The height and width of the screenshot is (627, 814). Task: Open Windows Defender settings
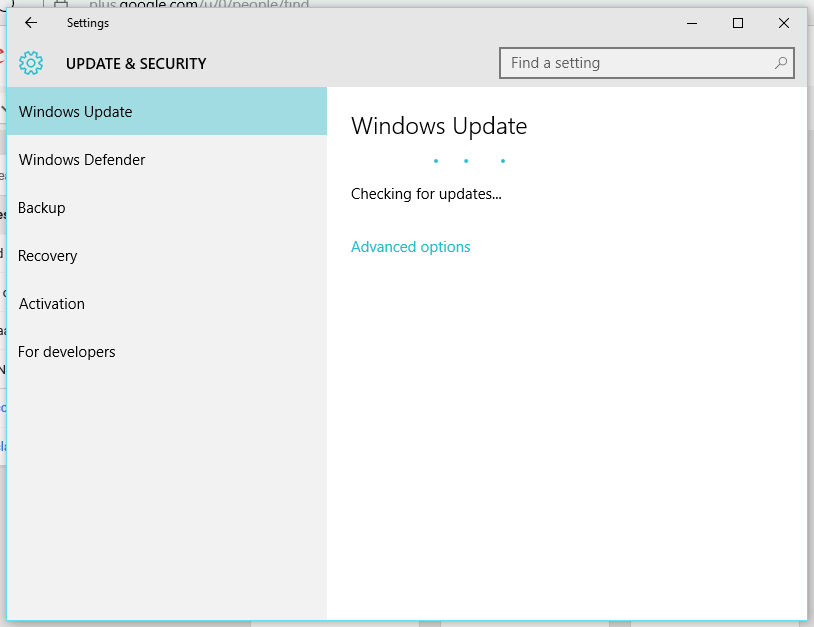click(x=81, y=159)
